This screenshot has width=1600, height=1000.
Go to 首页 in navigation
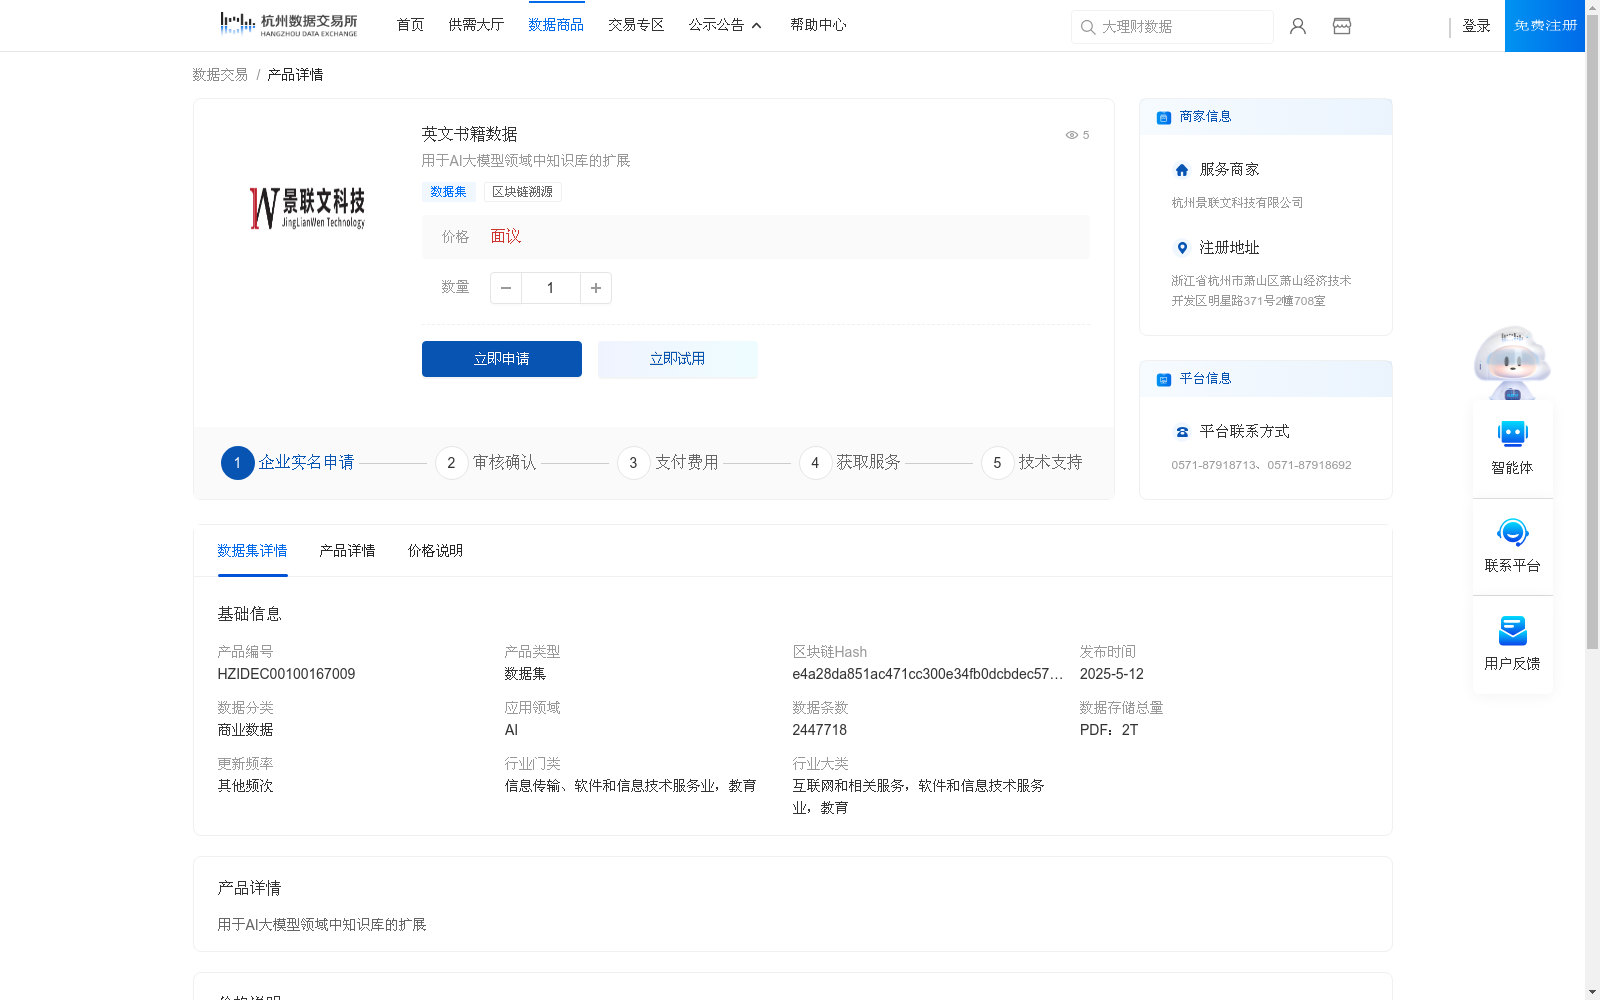410,25
